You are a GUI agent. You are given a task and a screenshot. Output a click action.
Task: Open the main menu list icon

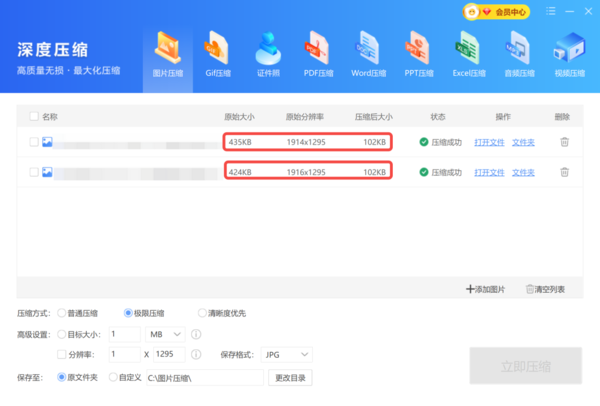click(x=551, y=11)
